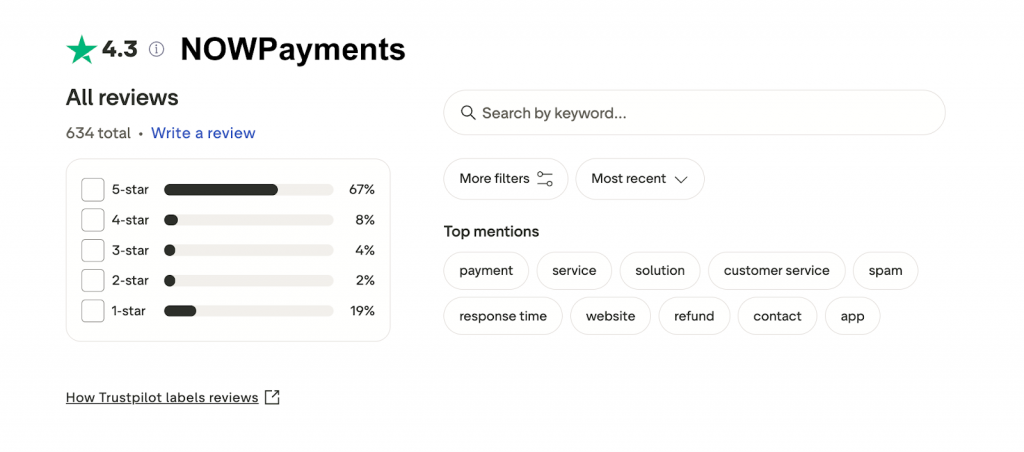This screenshot has height=452, width=1024.
Task: Click into the Search by keyword field
Action: click(x=700, y=113)
